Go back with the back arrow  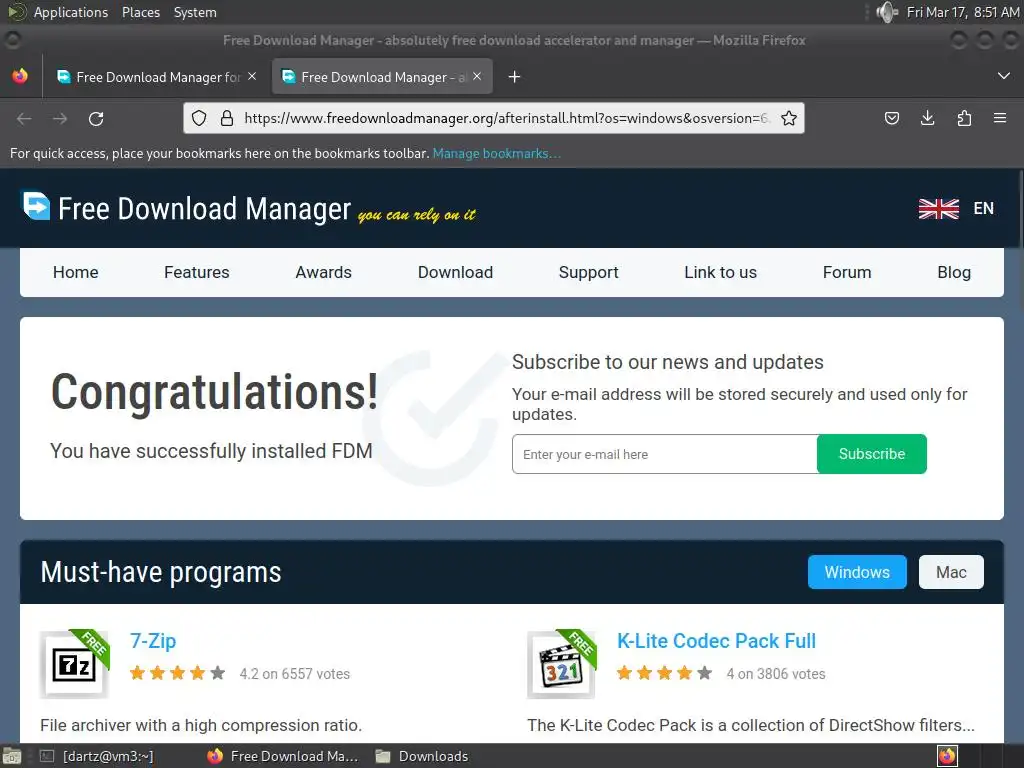pos(24,119)
